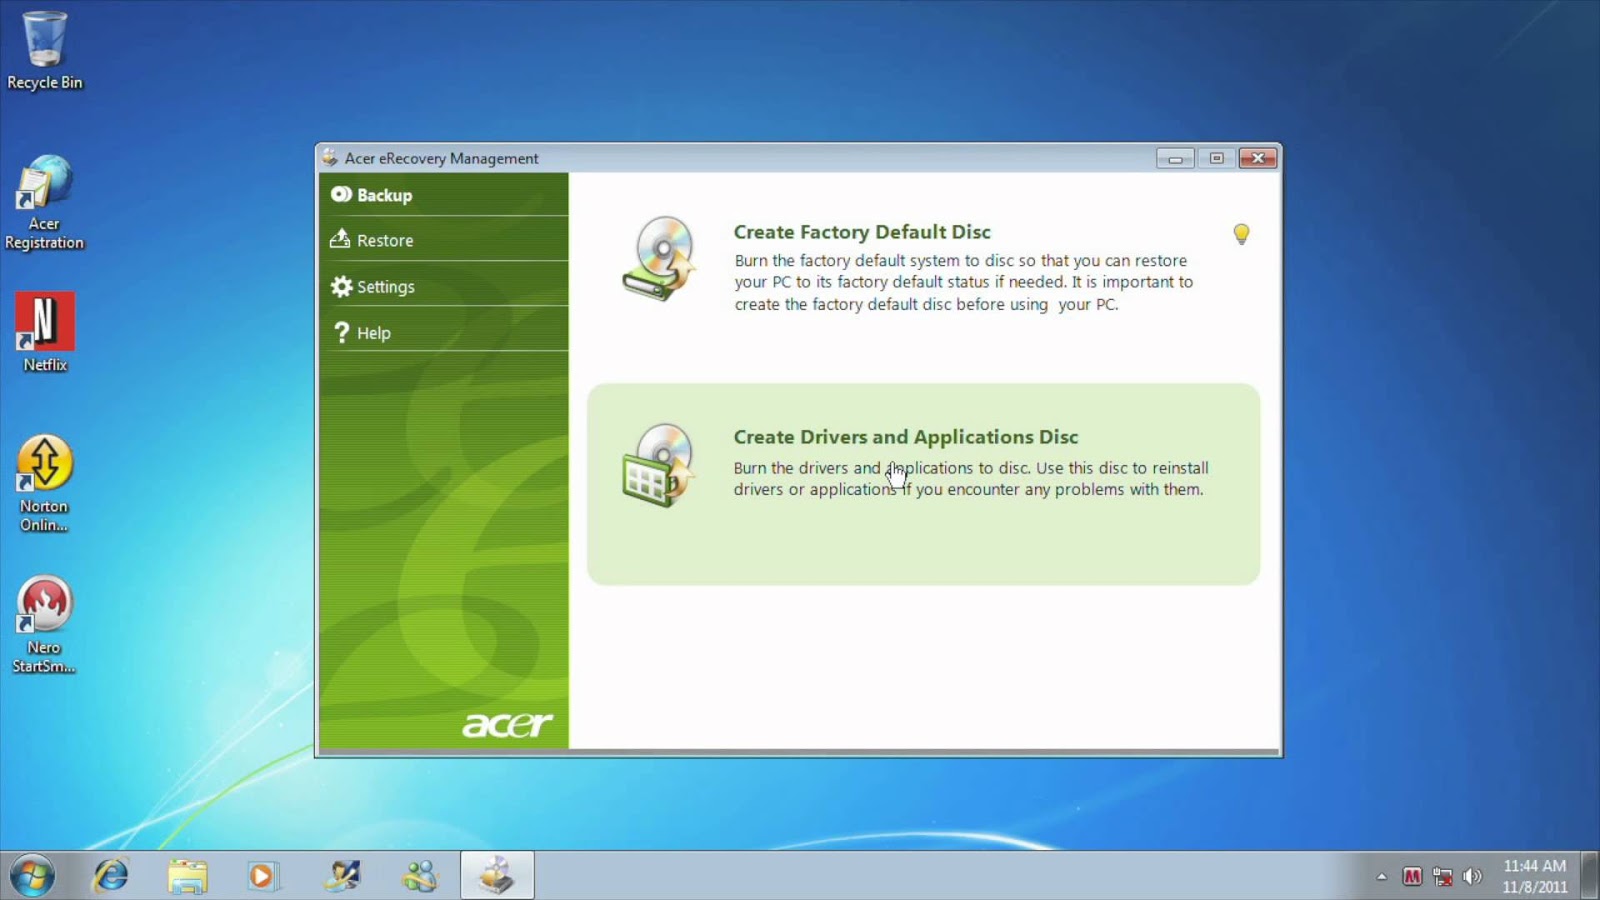The image size is (1600, 900).
Task: Open Windows Live Messenger from the taskbar
Action: point(419,876)
